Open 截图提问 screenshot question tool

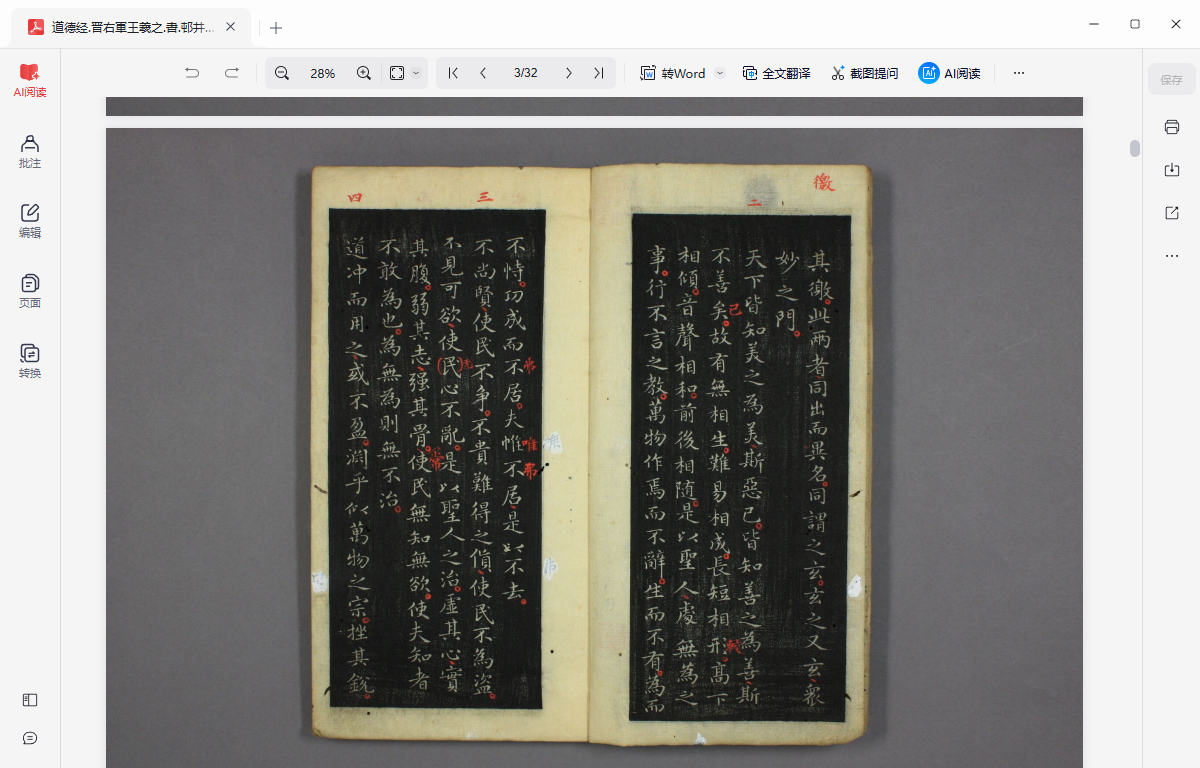(x=865, y=73)
